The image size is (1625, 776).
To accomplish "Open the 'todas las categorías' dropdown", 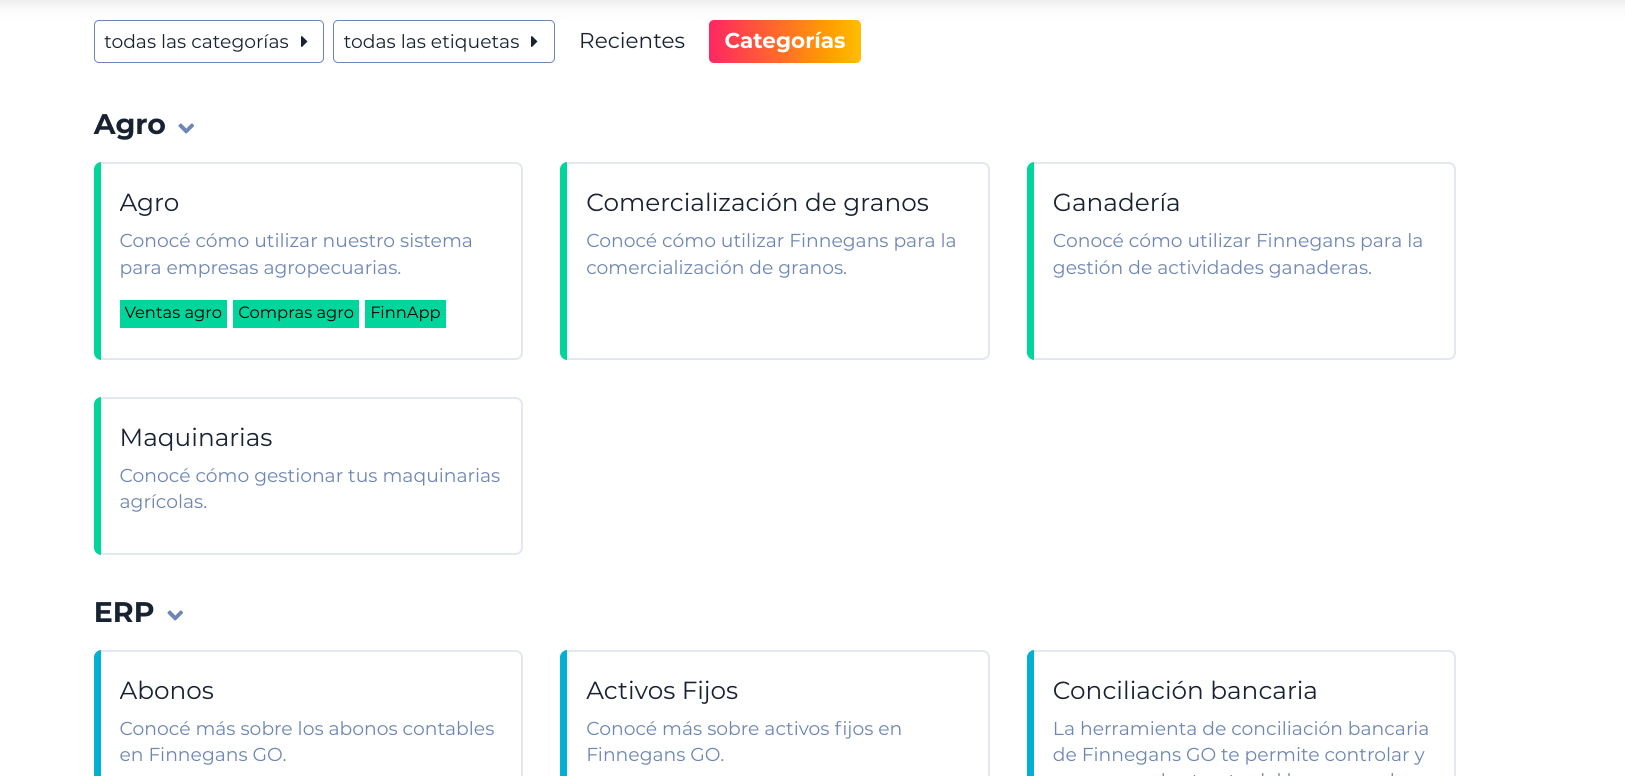I will click(208, 42).
